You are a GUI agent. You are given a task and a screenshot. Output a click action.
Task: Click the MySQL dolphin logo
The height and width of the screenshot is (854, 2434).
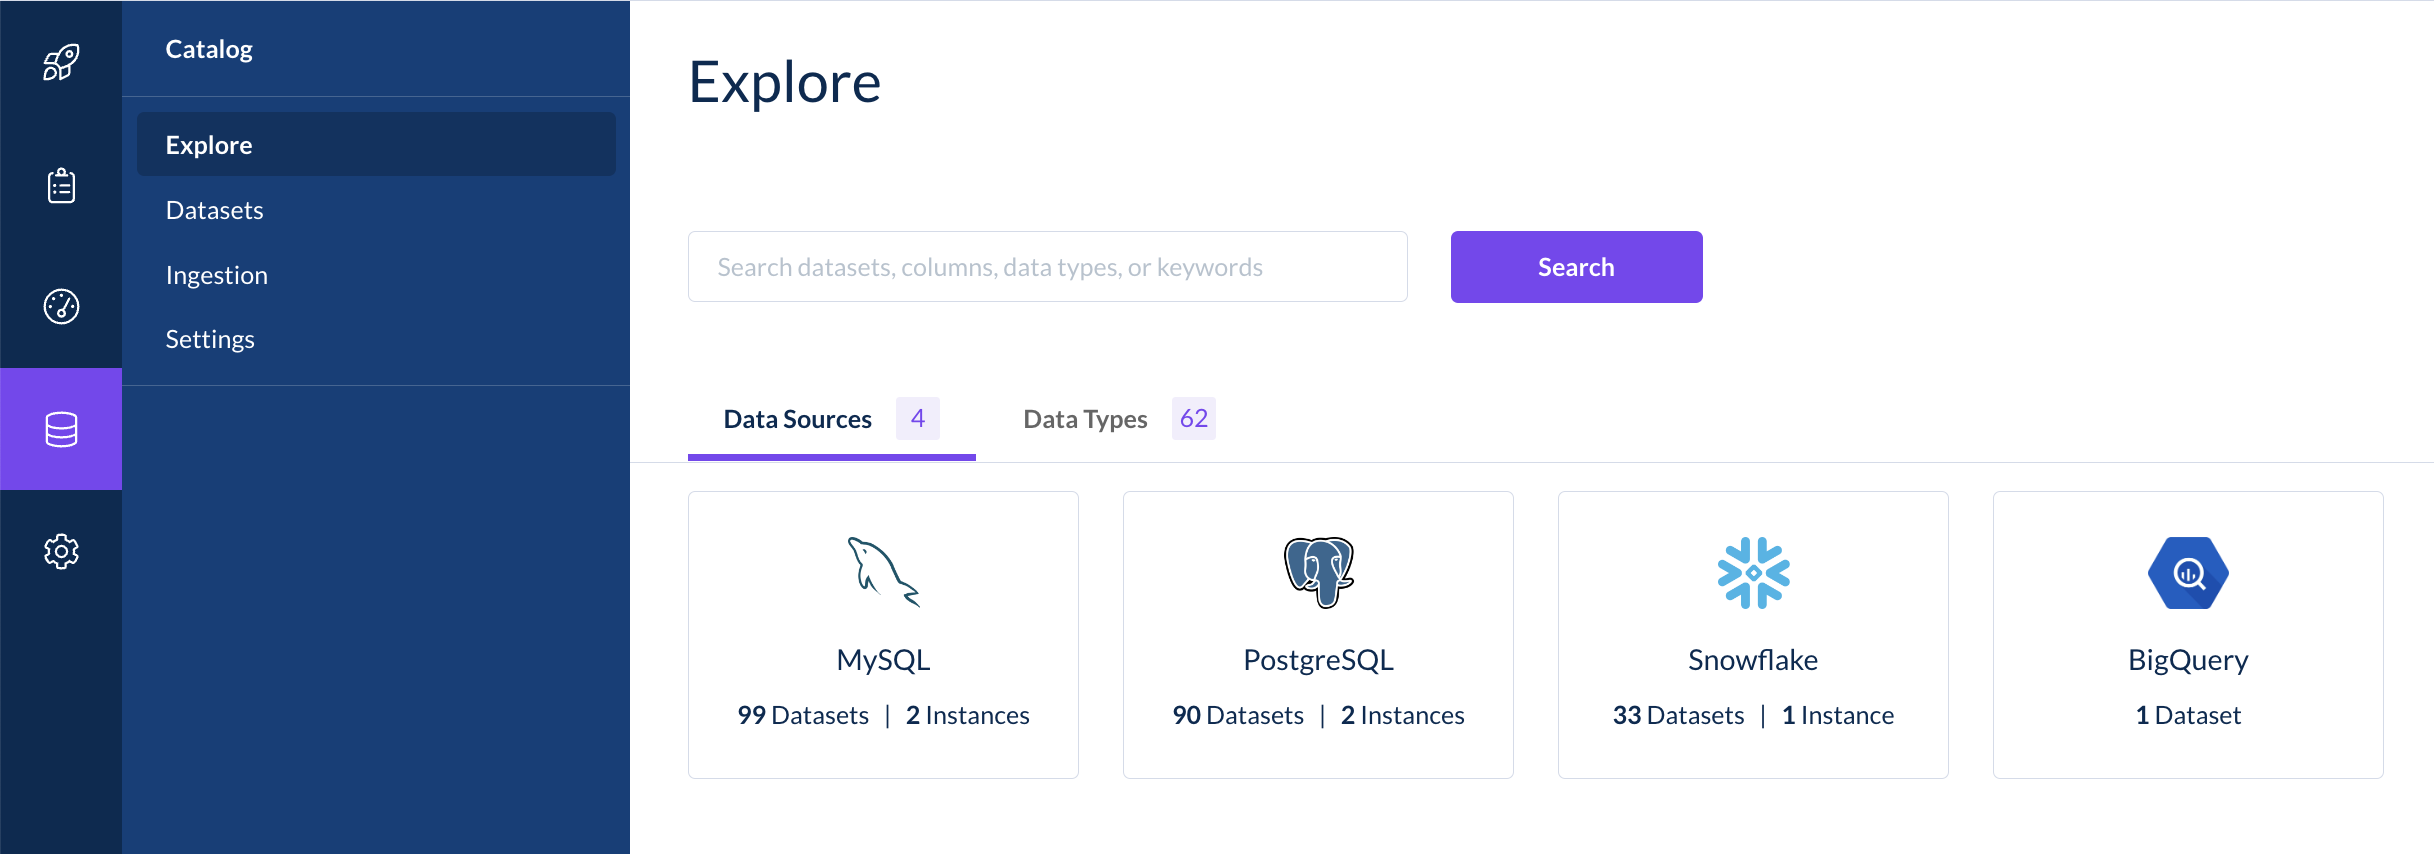[x=883, y=572]
